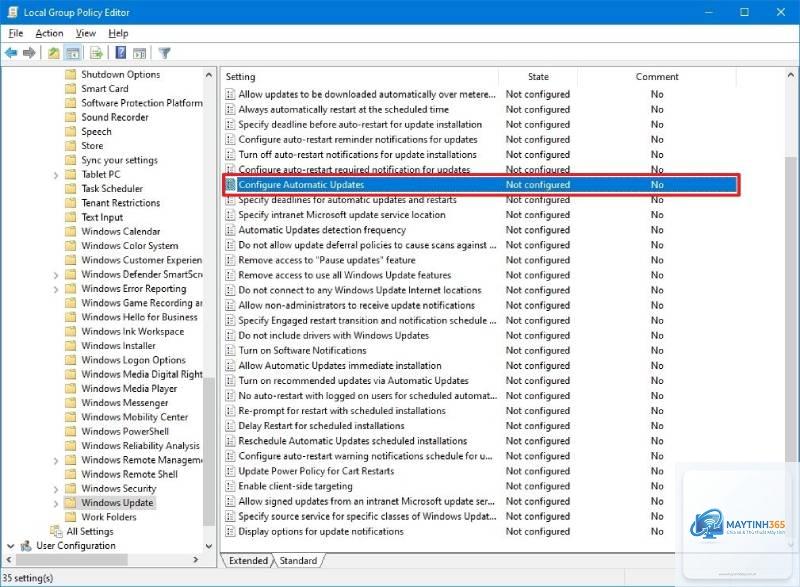Select the Windows Media Player folder
800x587 pixels.
(x=129, y=389)
